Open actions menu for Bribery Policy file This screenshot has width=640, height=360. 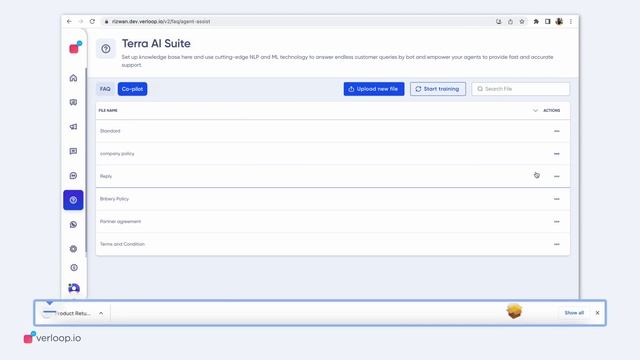click(x=557, y=199)
